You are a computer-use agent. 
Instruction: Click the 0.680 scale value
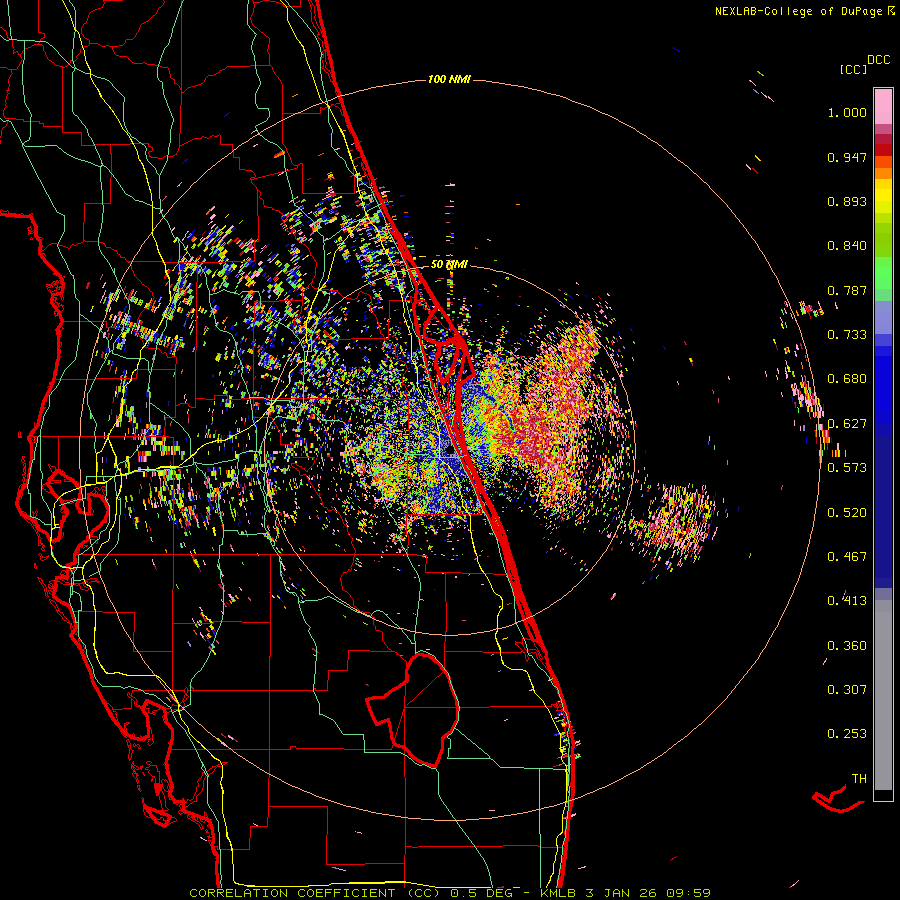click(x=847, y=379)
